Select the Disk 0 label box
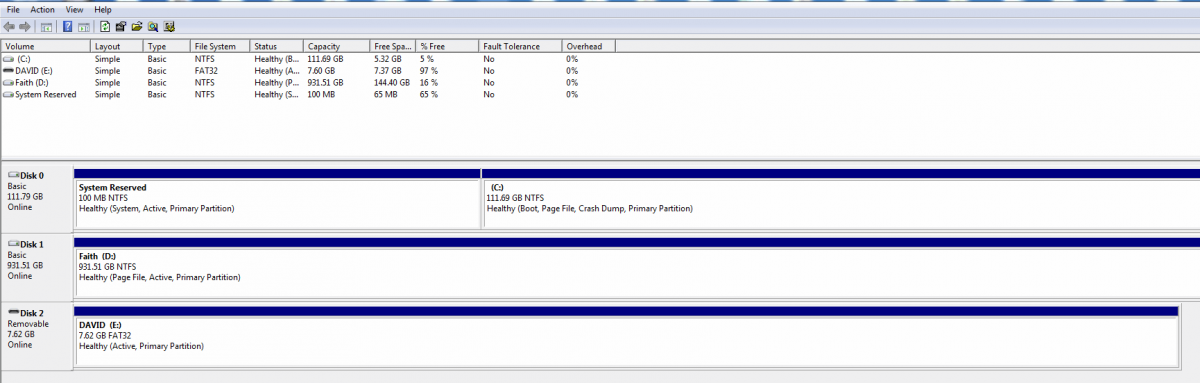Screen dimensions: 1200x383 (x=37, y=198)
